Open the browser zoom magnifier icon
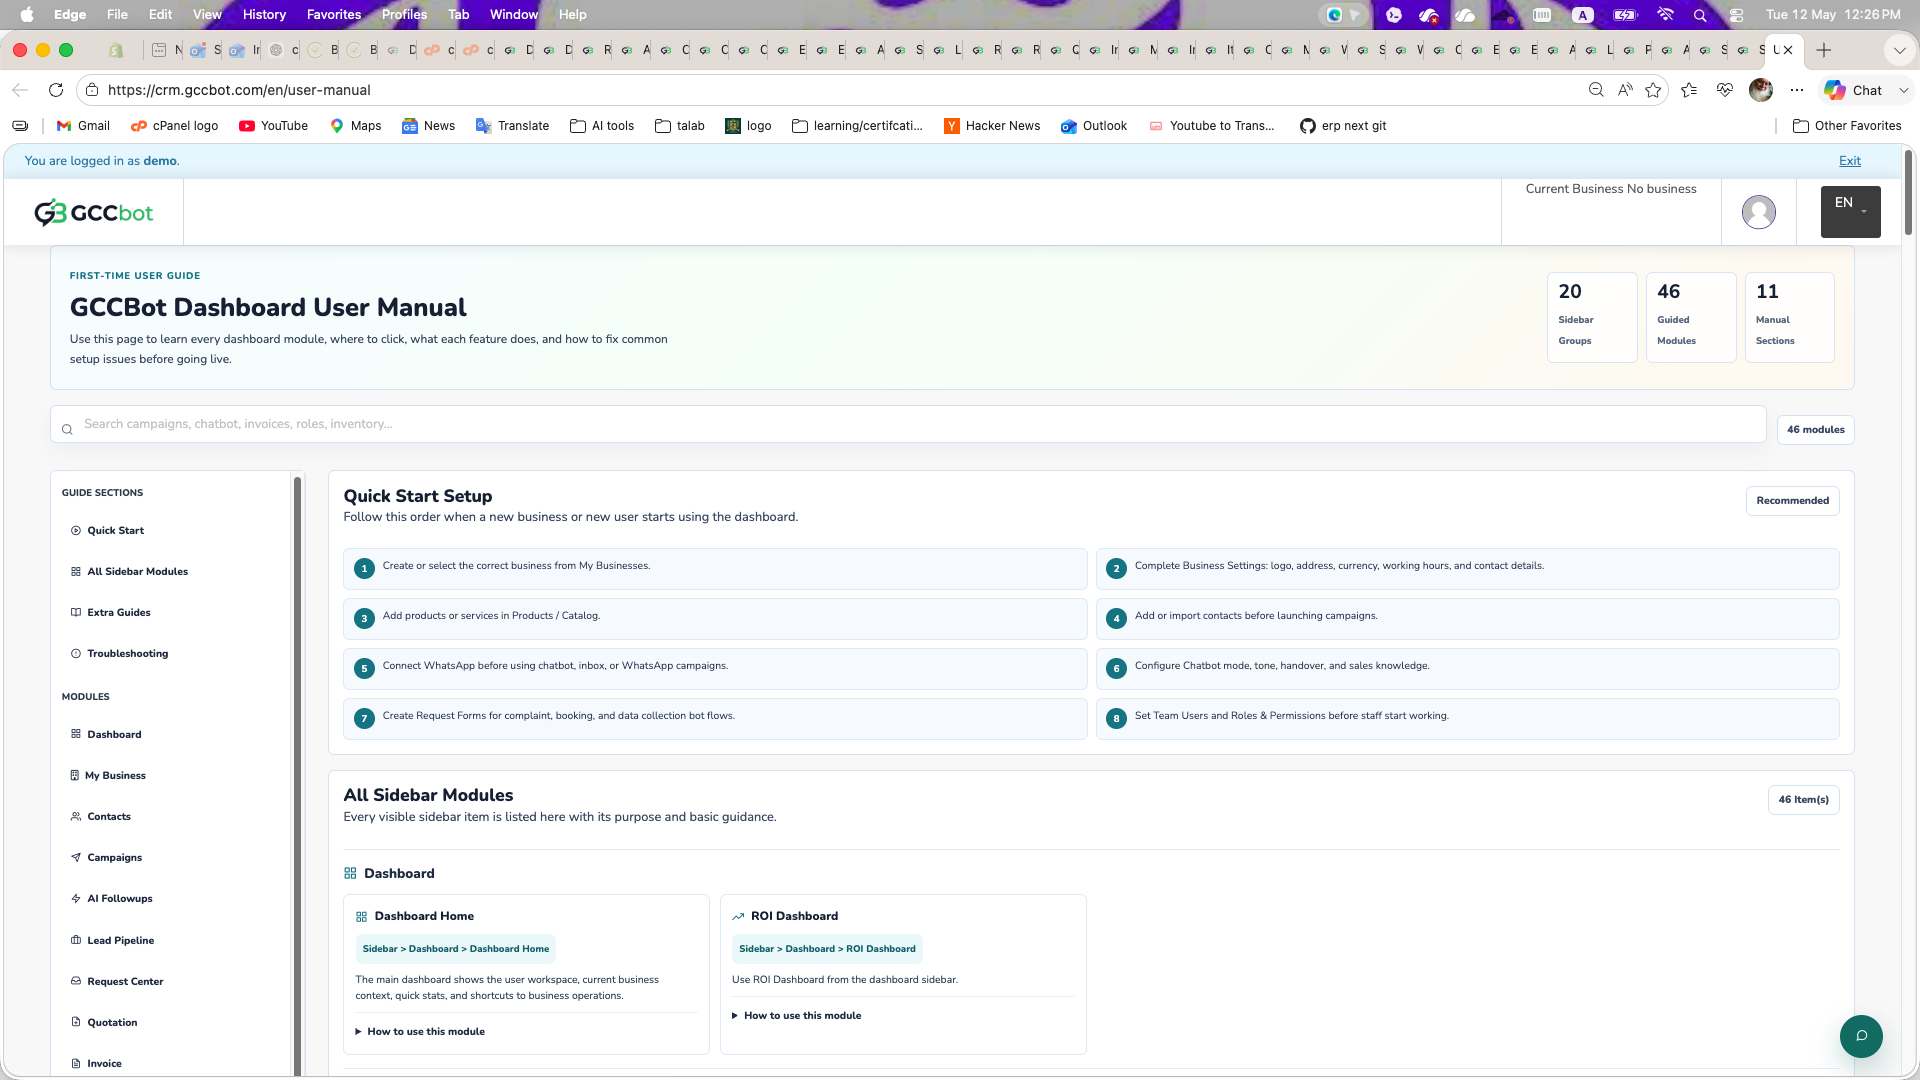The image size is (1920, 1080). (x=1596, y=90)
